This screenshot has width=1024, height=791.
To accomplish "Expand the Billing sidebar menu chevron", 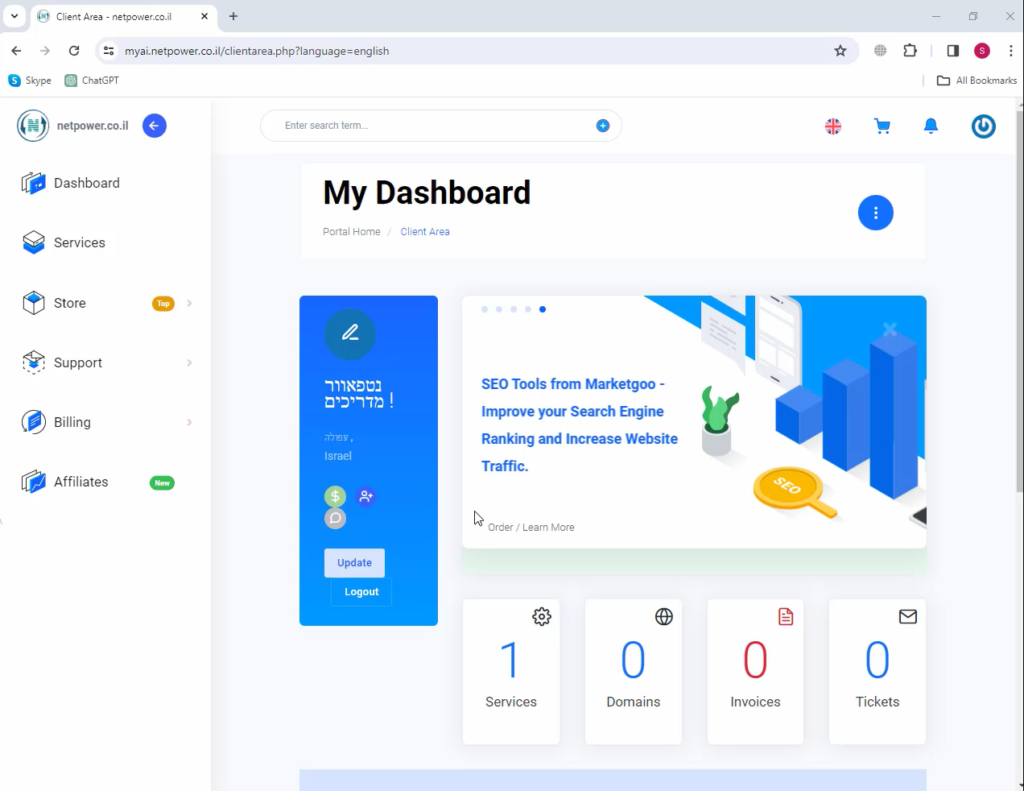I will (189, 422).
